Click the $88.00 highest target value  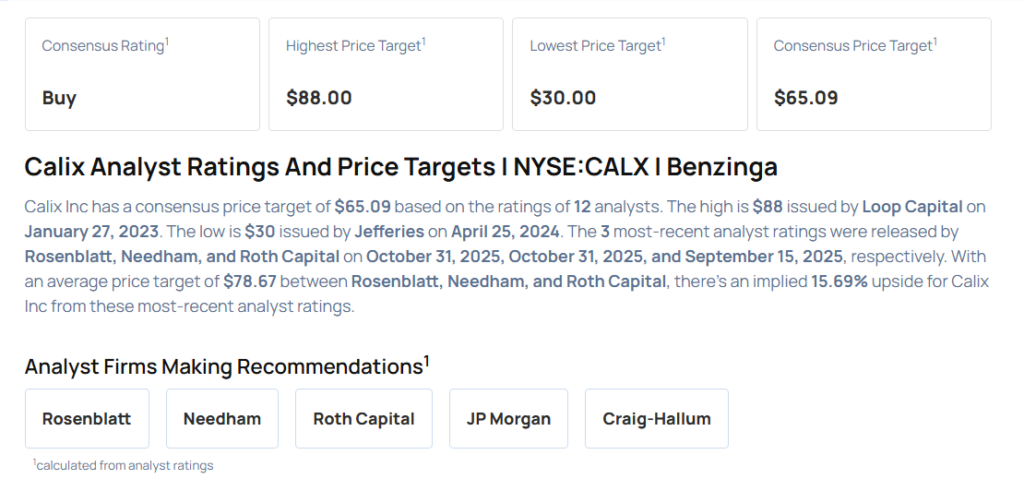[x=319, y=98]
